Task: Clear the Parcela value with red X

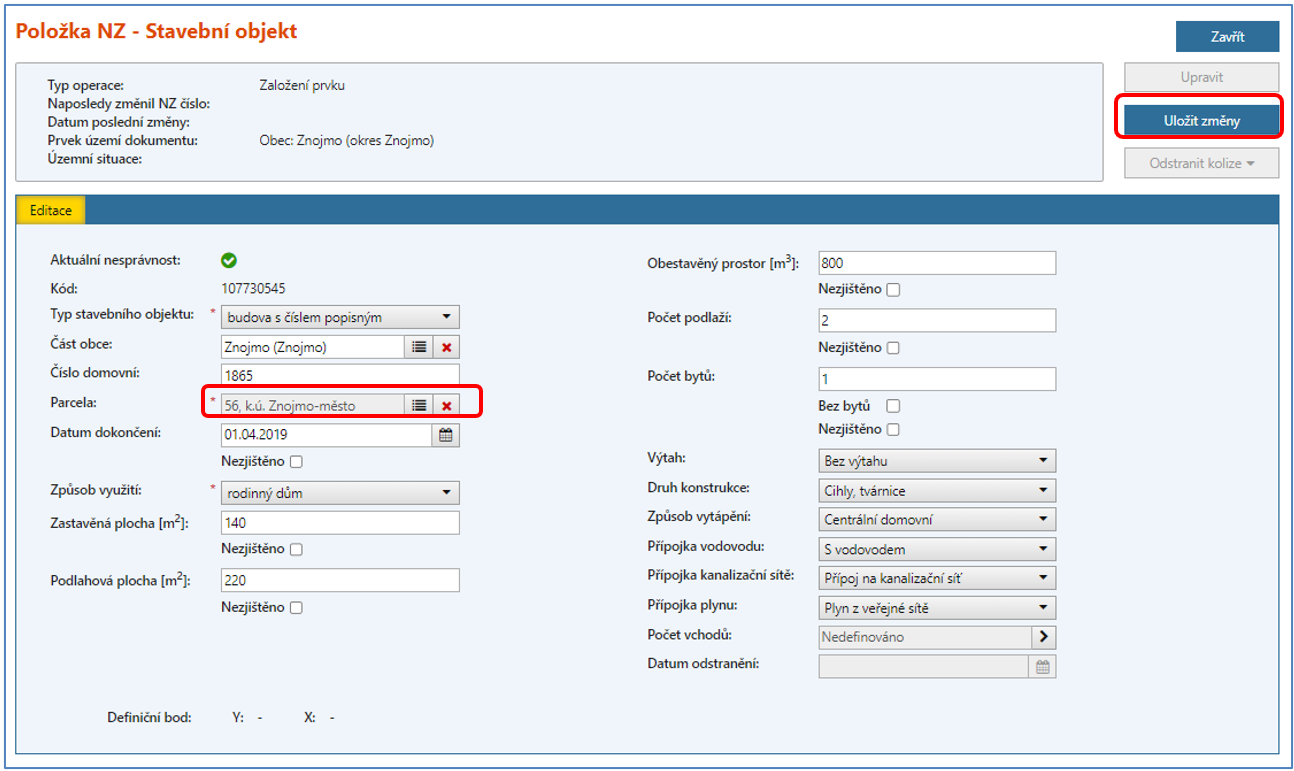Action: pos(446,405)
